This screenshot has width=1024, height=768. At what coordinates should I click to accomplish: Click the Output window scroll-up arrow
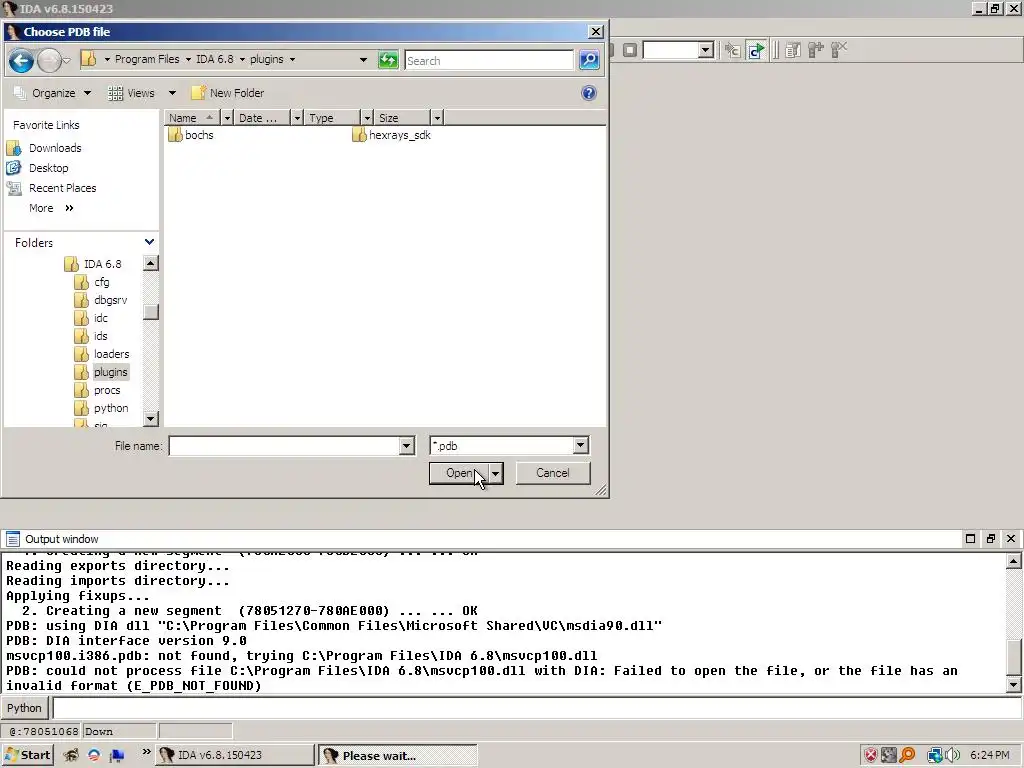(1014, 560)
